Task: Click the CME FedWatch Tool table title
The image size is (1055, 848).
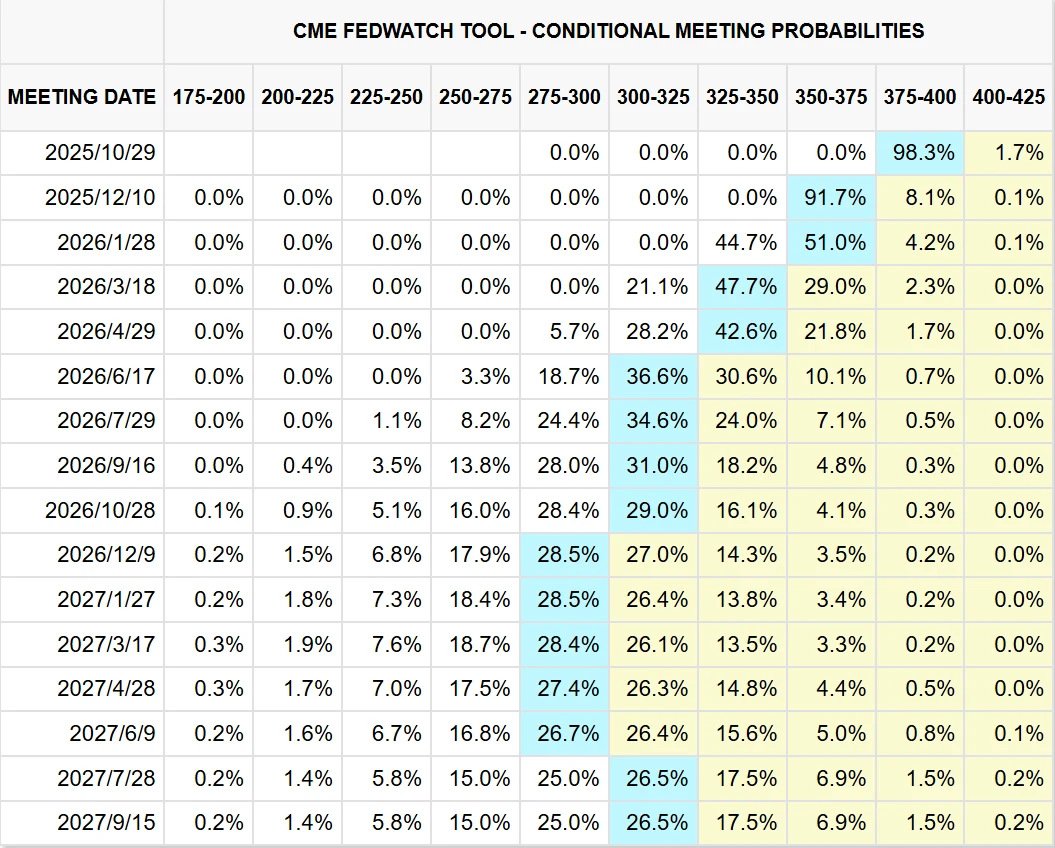Action: [608, 30]
